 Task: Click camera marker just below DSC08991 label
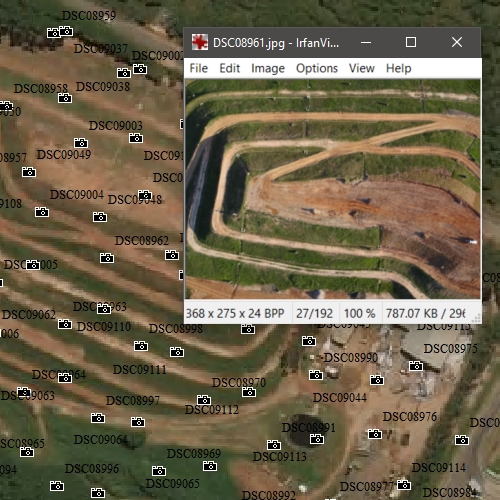[317, 439]
